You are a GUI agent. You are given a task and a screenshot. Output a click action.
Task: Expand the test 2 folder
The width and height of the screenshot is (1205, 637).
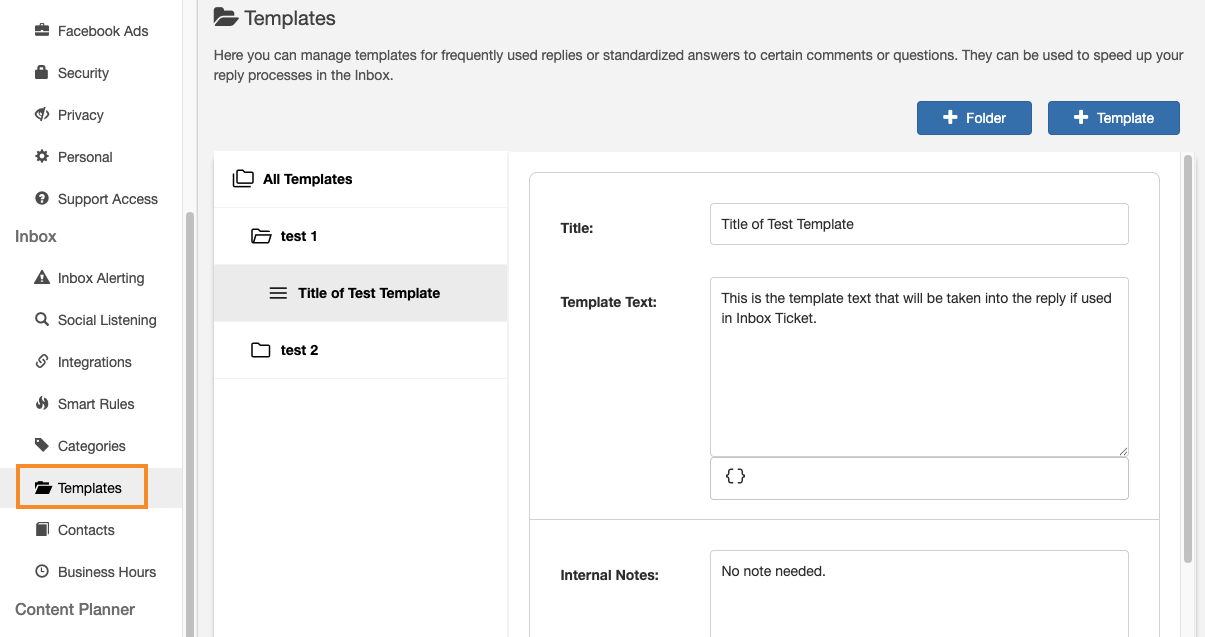pos(262,350)
